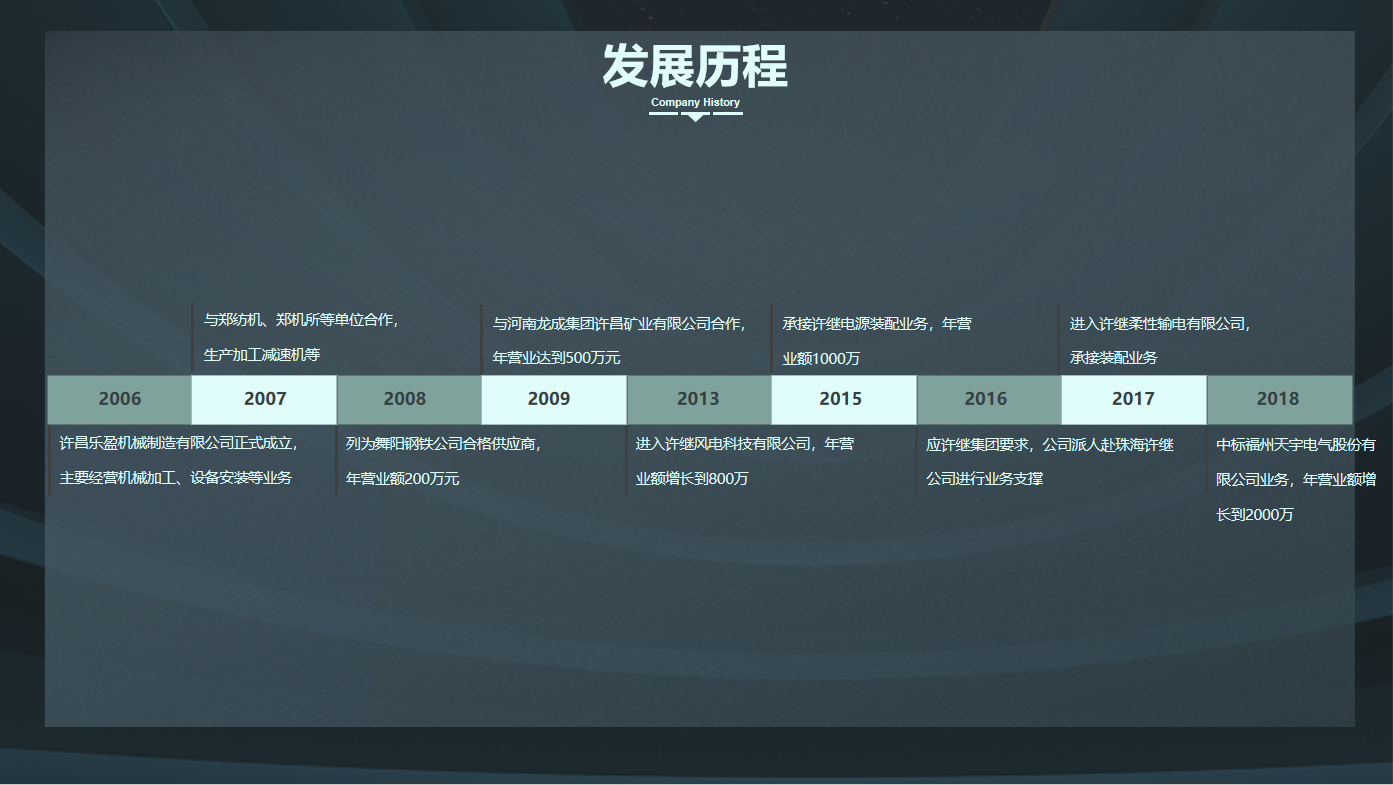Screen dimensions: 1393x785
Task: Select the 2017 year marker
Action: 1133,400
